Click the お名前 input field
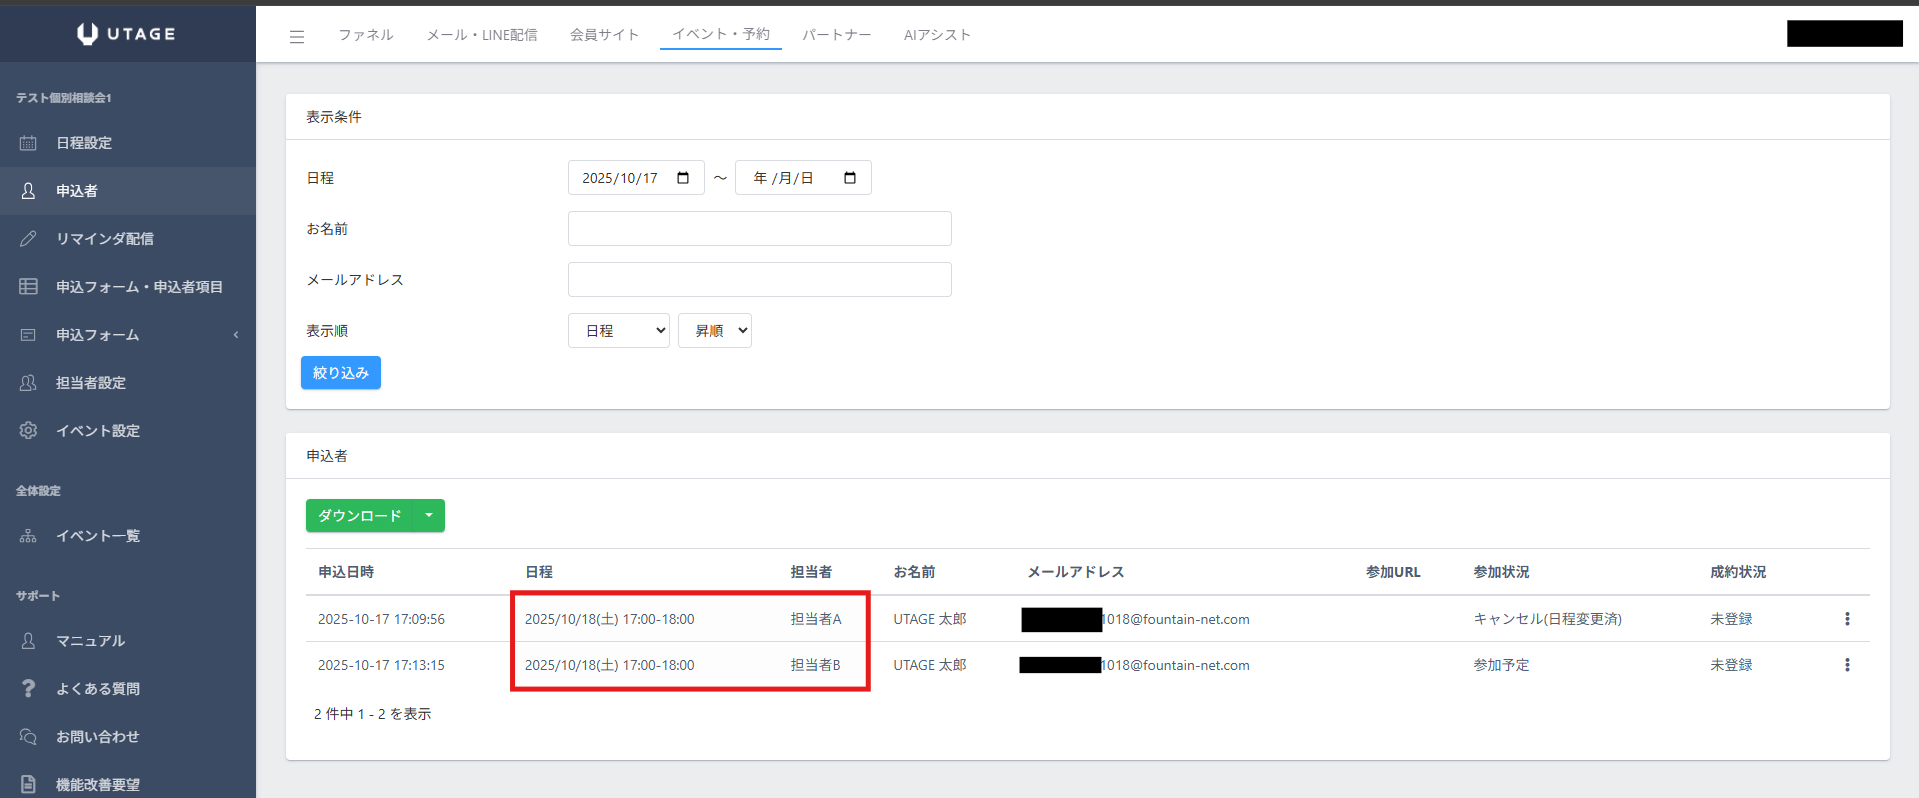Screen dimensions: 1919x798 (759, 229)
